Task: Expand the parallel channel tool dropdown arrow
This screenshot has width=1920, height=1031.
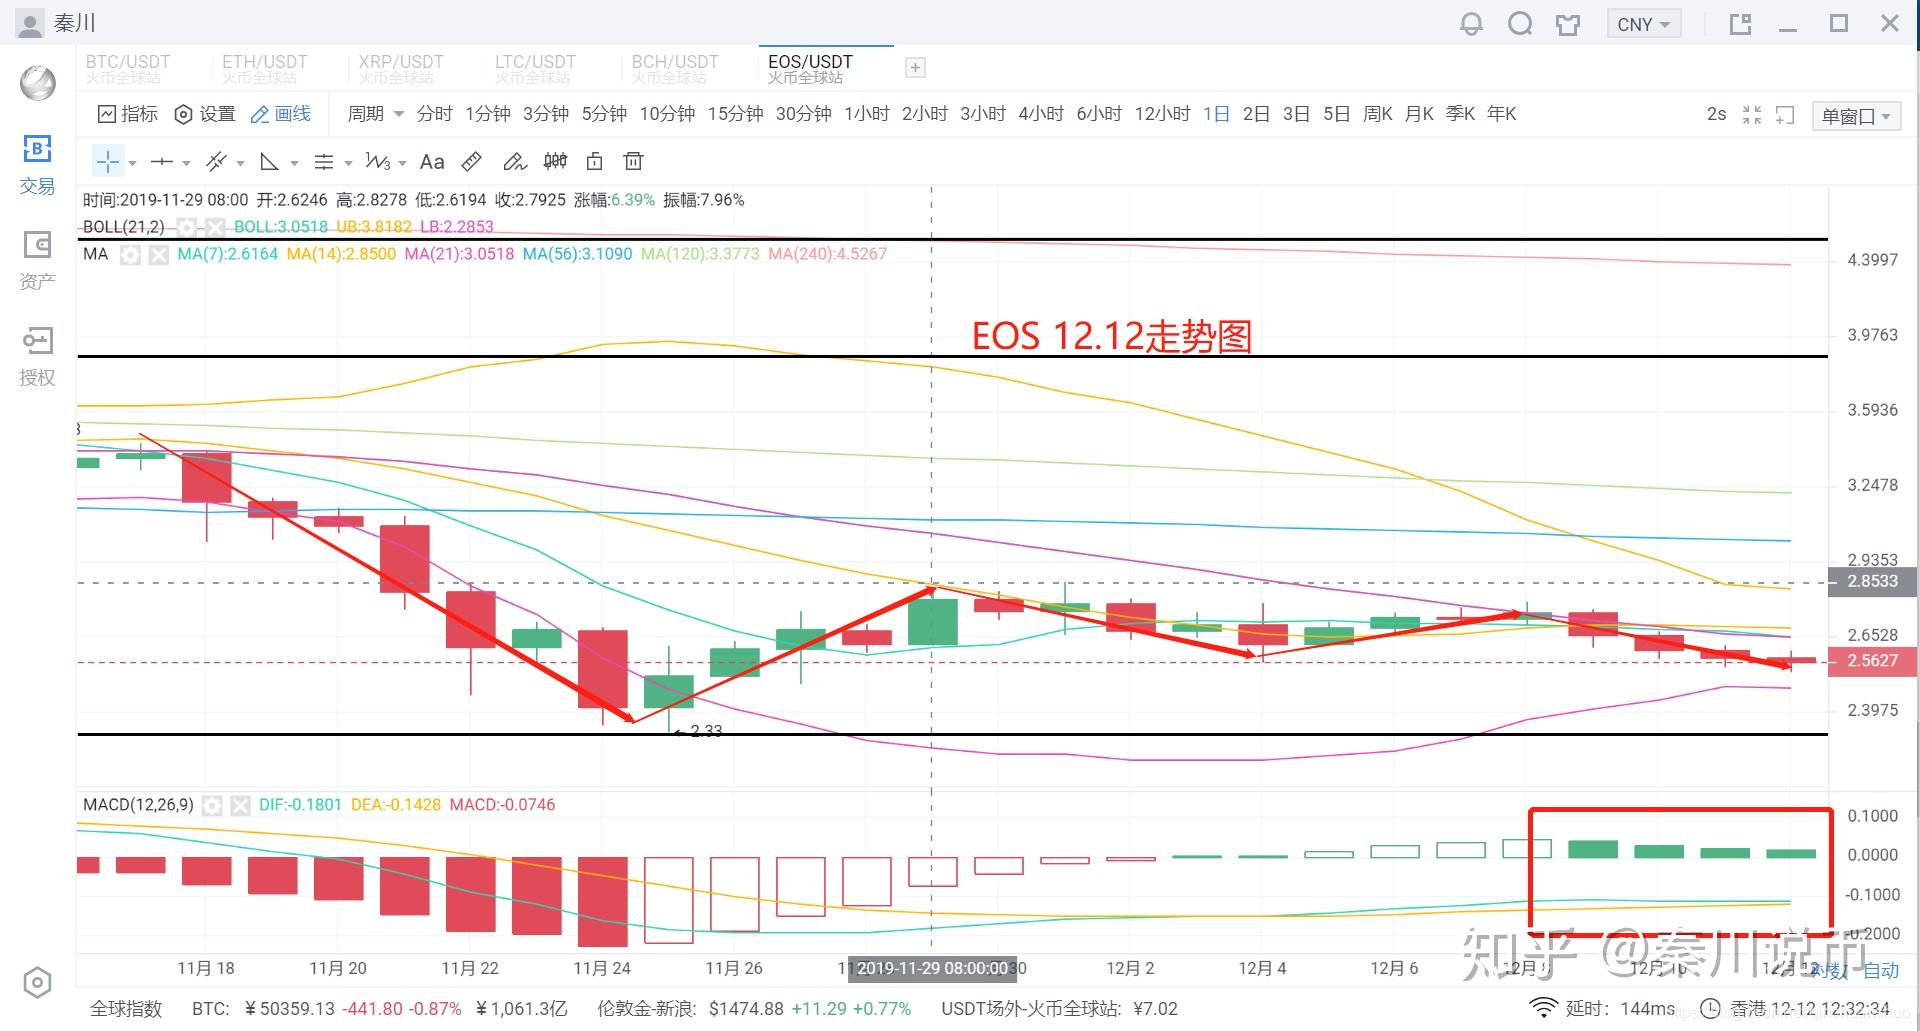Action: [240, 163]
